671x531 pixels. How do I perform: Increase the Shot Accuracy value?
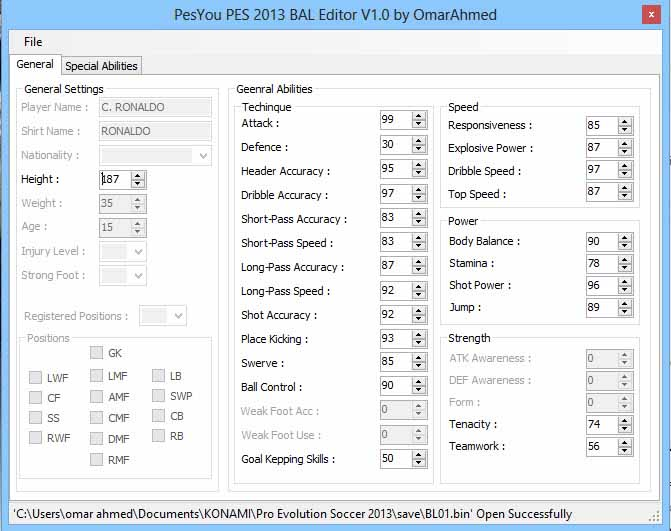click(419, 310)
